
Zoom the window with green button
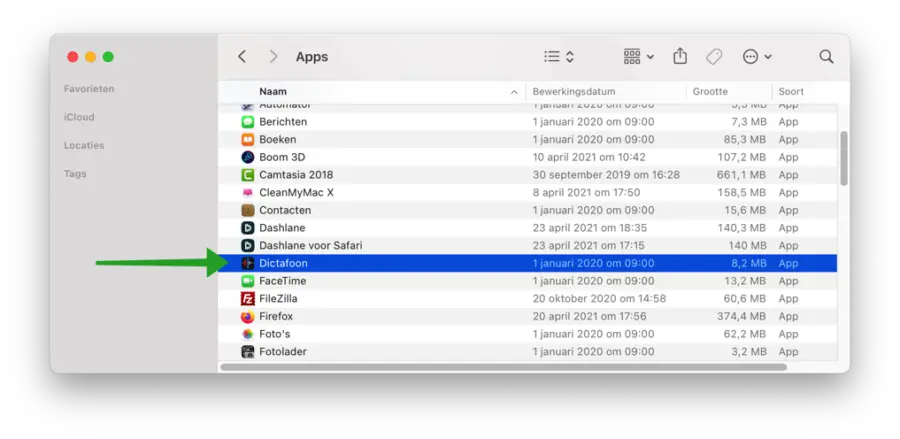coord(108,57)
